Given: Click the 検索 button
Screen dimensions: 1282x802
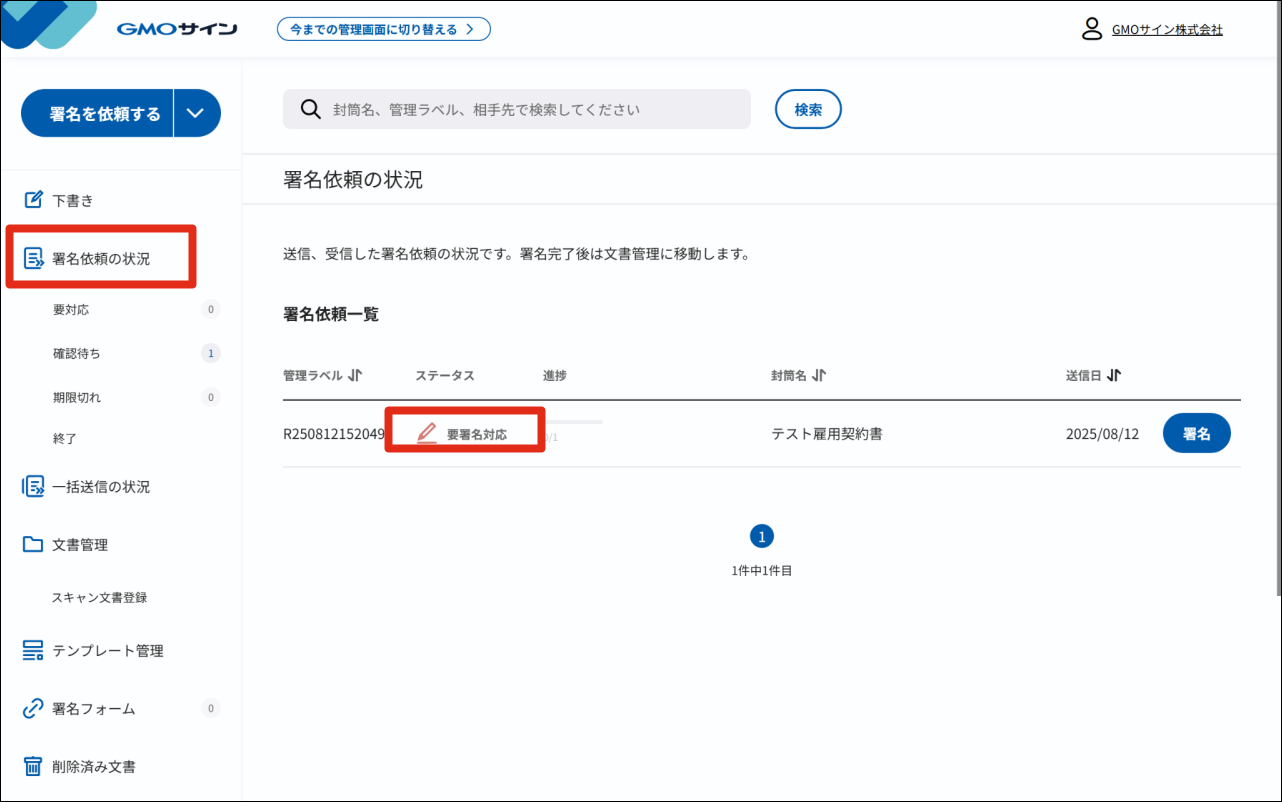Looking at the screenshot, I should pyautogui.click(x=808, y=110).
